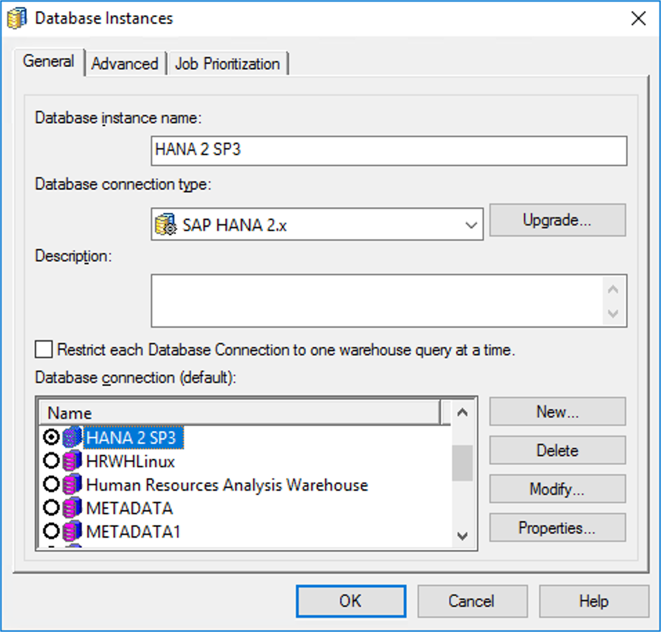This screenshot has height=632, width=661.
Task: Switch to the General tab
Action: tap(48, 62)
